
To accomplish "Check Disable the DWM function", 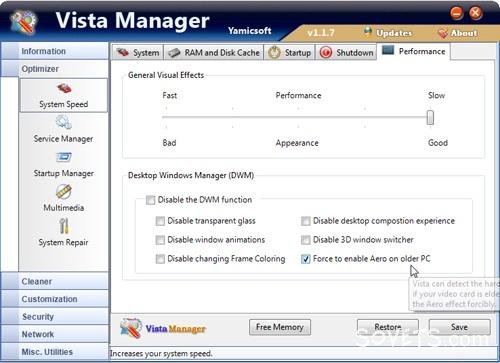I will [151, 200].
